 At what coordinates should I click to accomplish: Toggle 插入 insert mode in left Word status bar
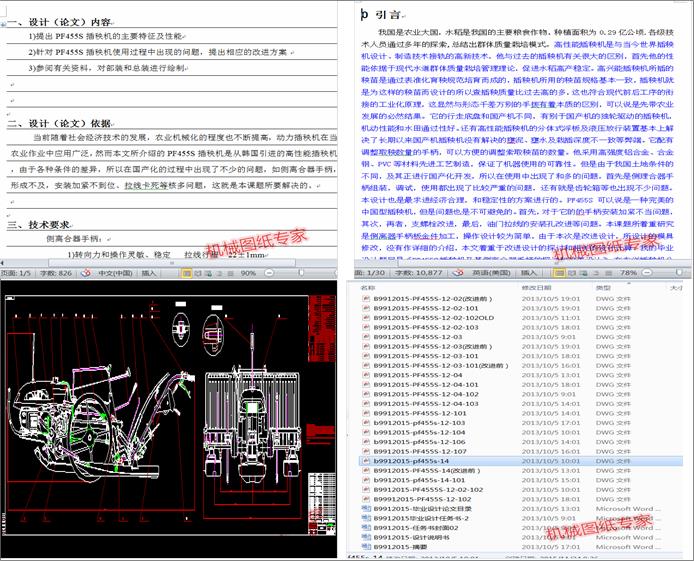pyautogui.click(x=150, y=272)
